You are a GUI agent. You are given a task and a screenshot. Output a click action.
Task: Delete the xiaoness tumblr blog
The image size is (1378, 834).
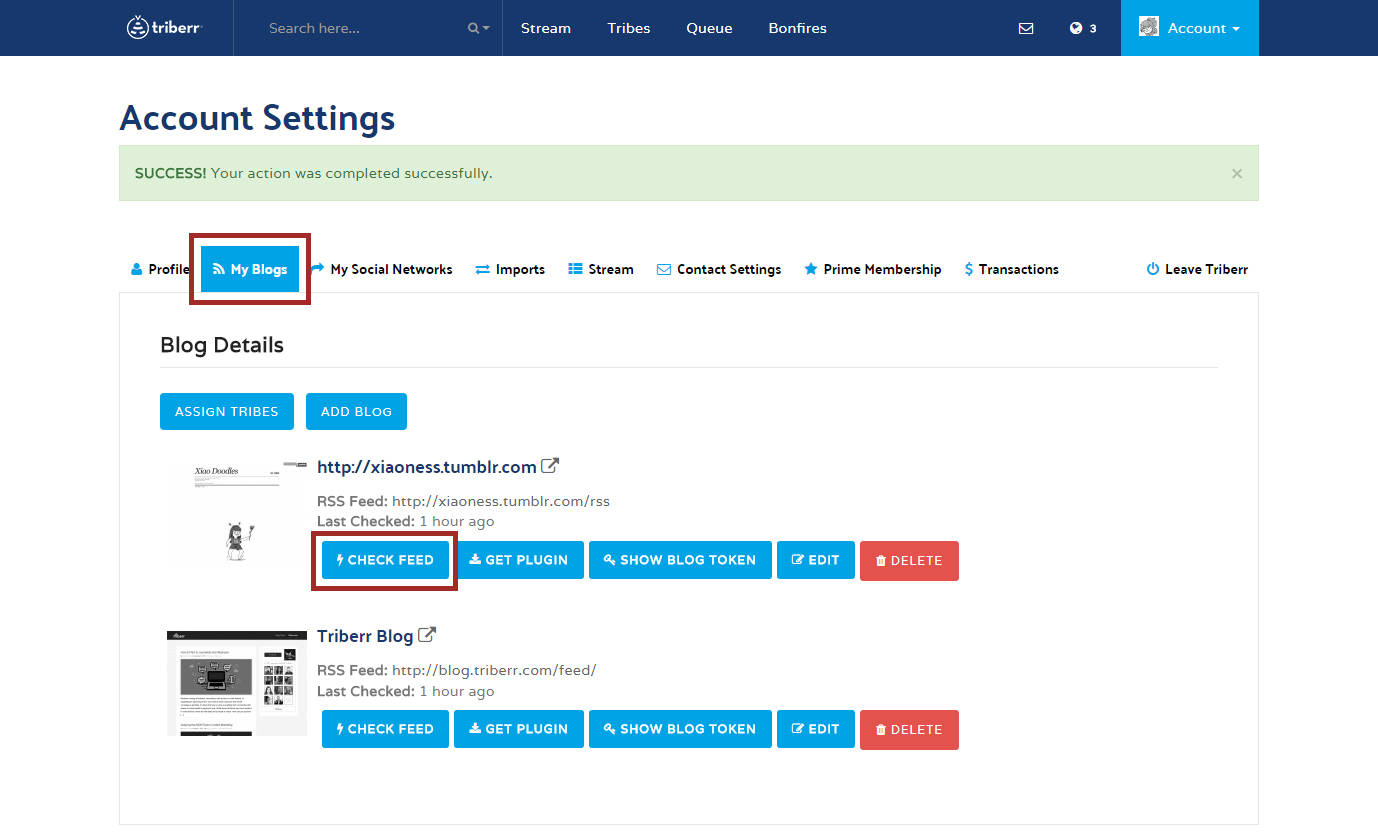[909, 560]
